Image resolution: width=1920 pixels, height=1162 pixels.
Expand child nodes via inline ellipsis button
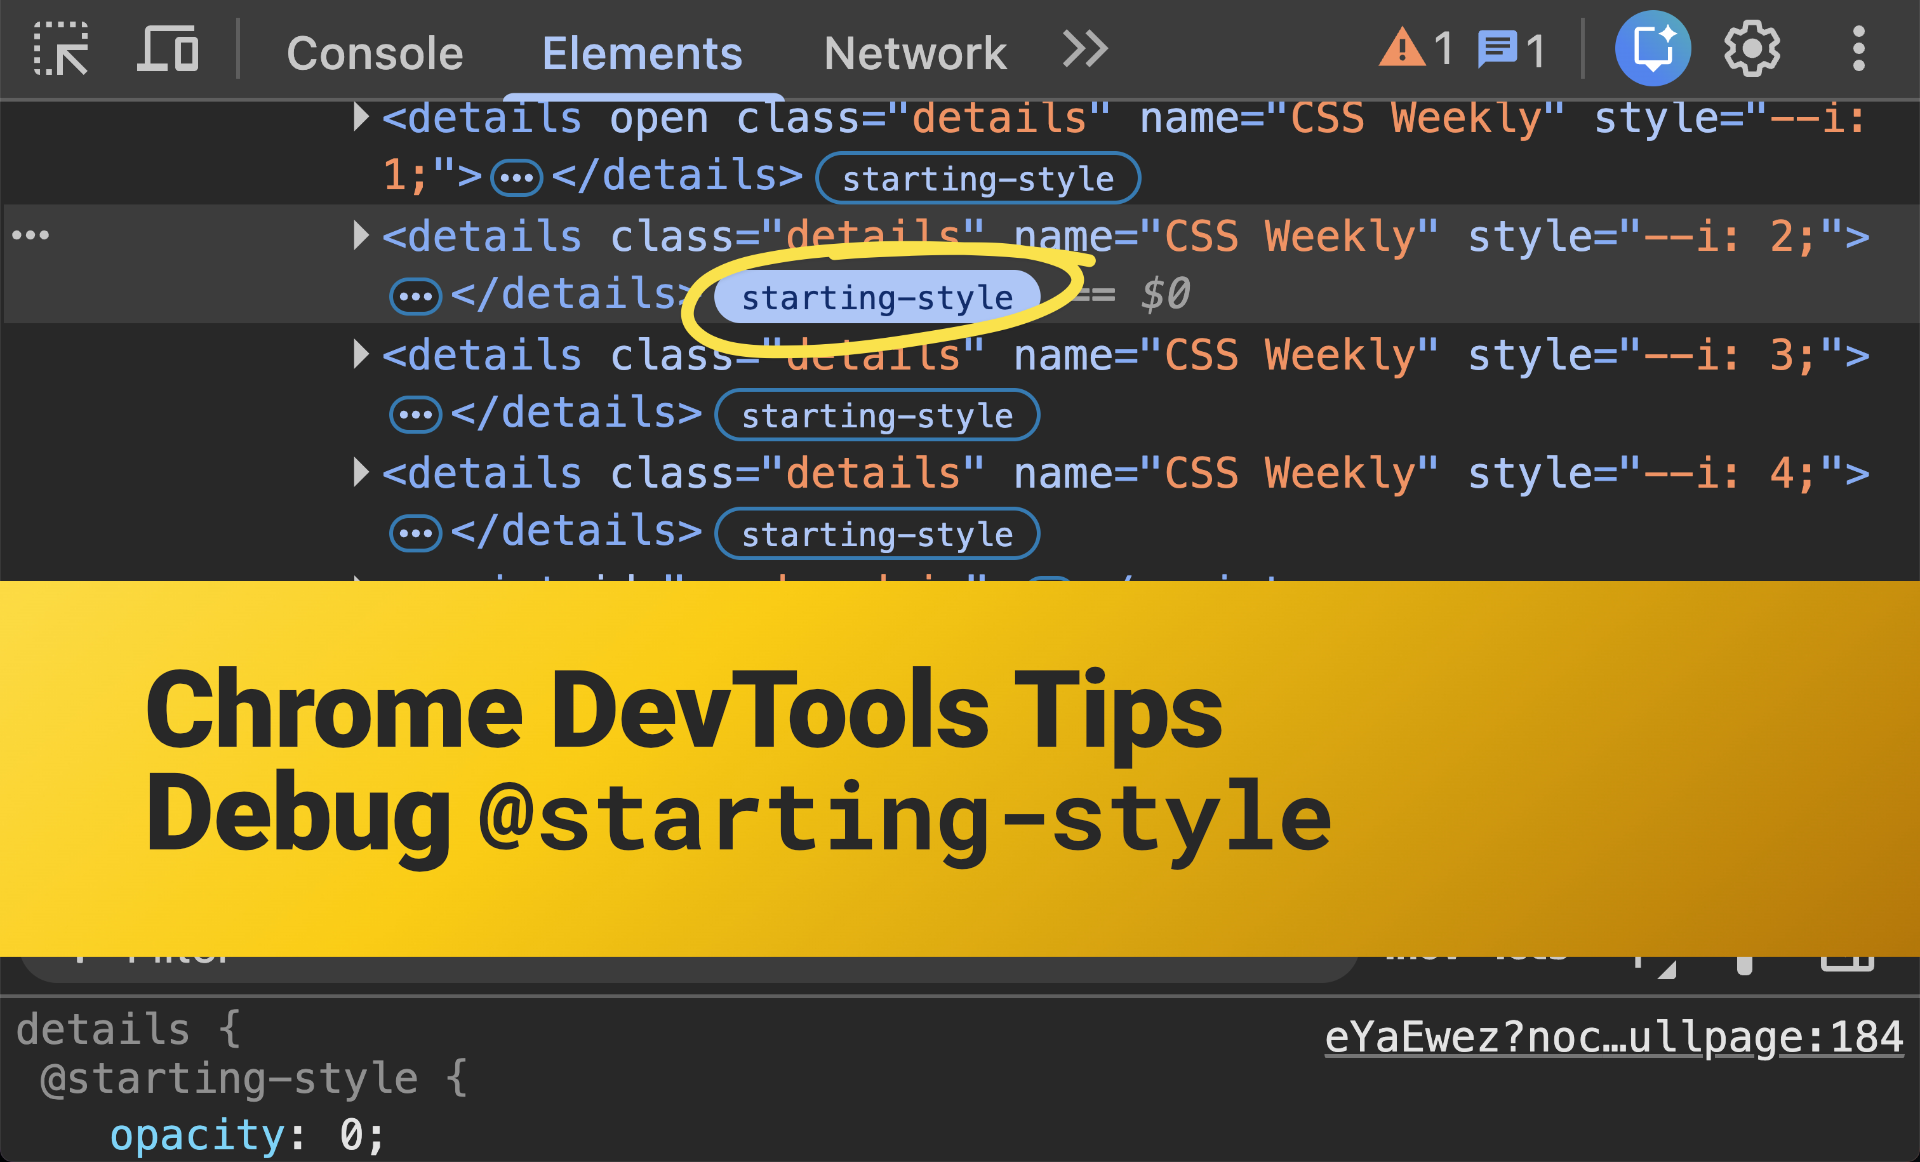coord(414,295)
